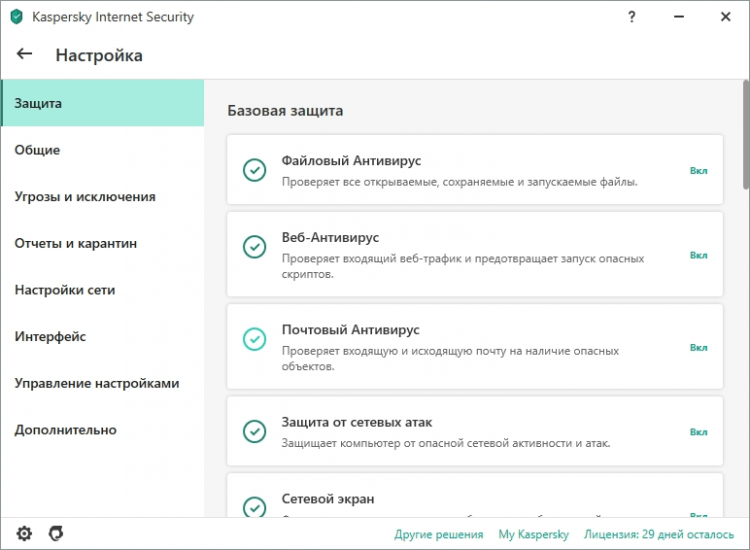
Task: Open settings via bottom-left gear icon
Action: click(x=24, y=533)
